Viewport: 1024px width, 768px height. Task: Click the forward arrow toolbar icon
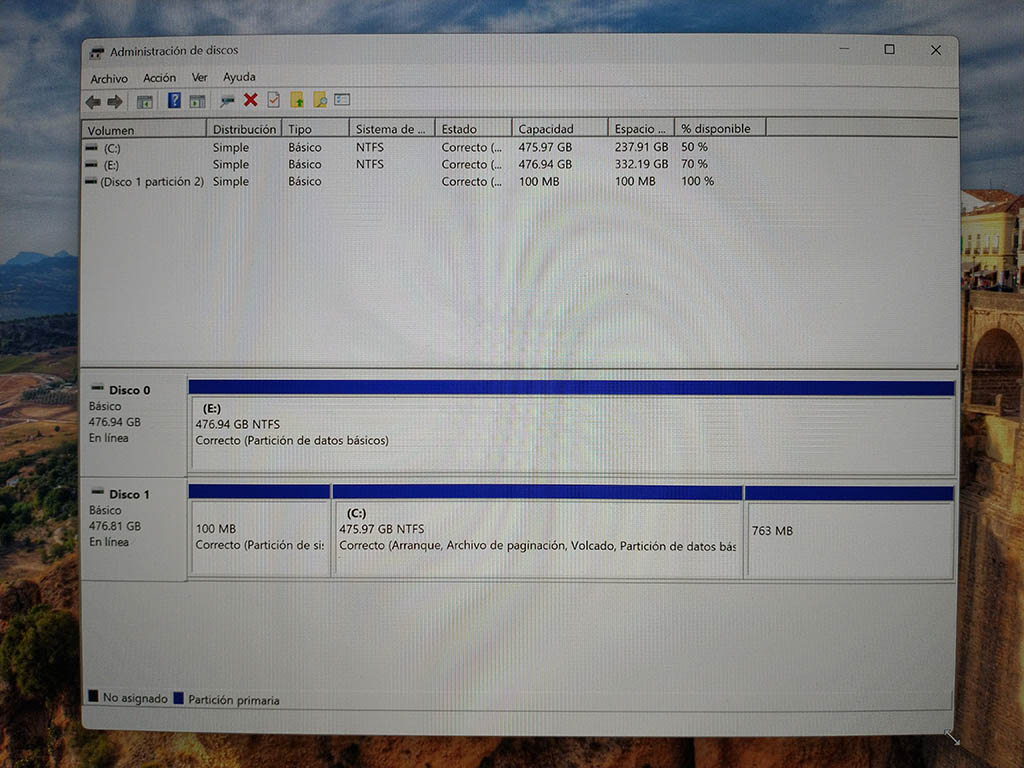pos(114,101)
